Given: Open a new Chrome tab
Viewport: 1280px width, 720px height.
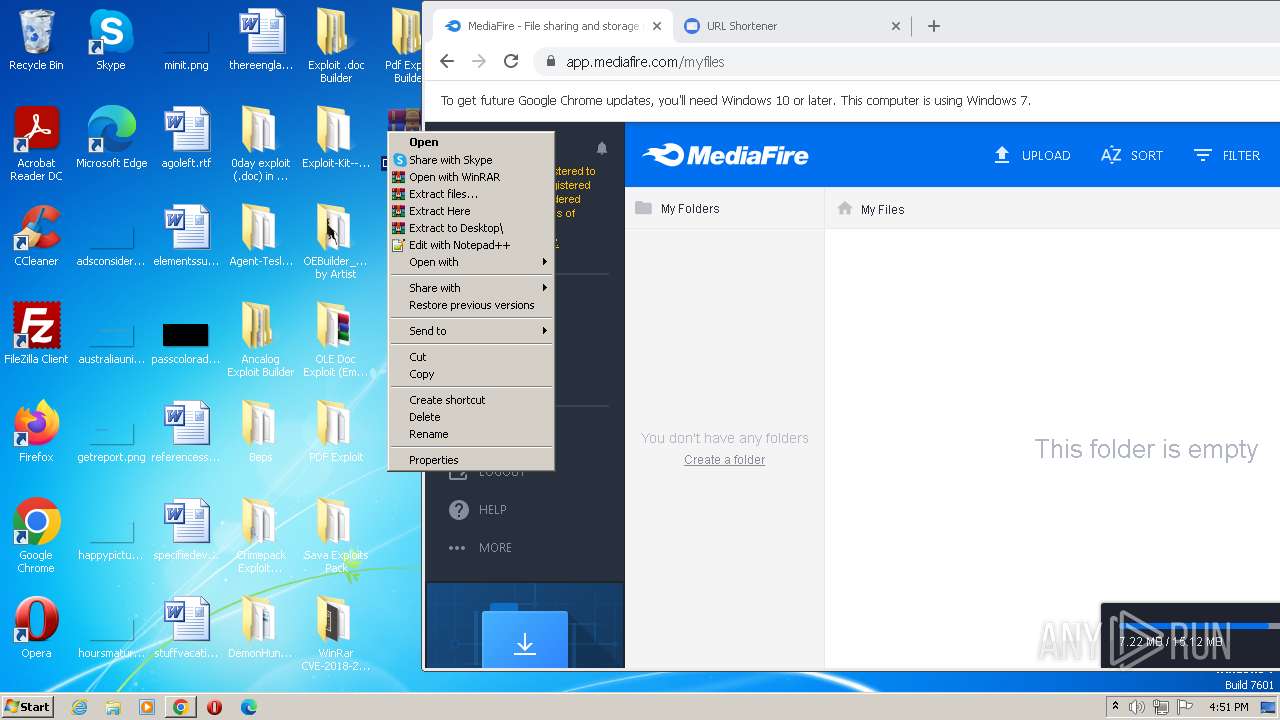Looking at the screenshot, I should (934, 26).
